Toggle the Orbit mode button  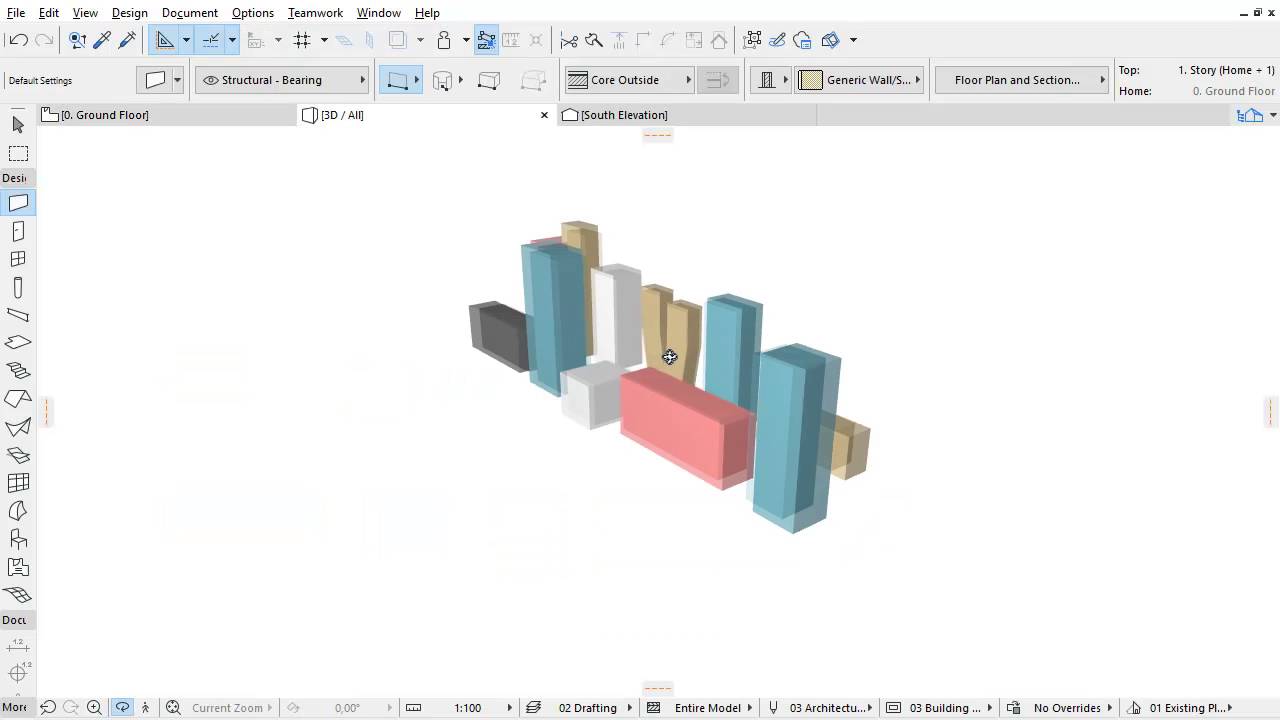tap(122, 707)
